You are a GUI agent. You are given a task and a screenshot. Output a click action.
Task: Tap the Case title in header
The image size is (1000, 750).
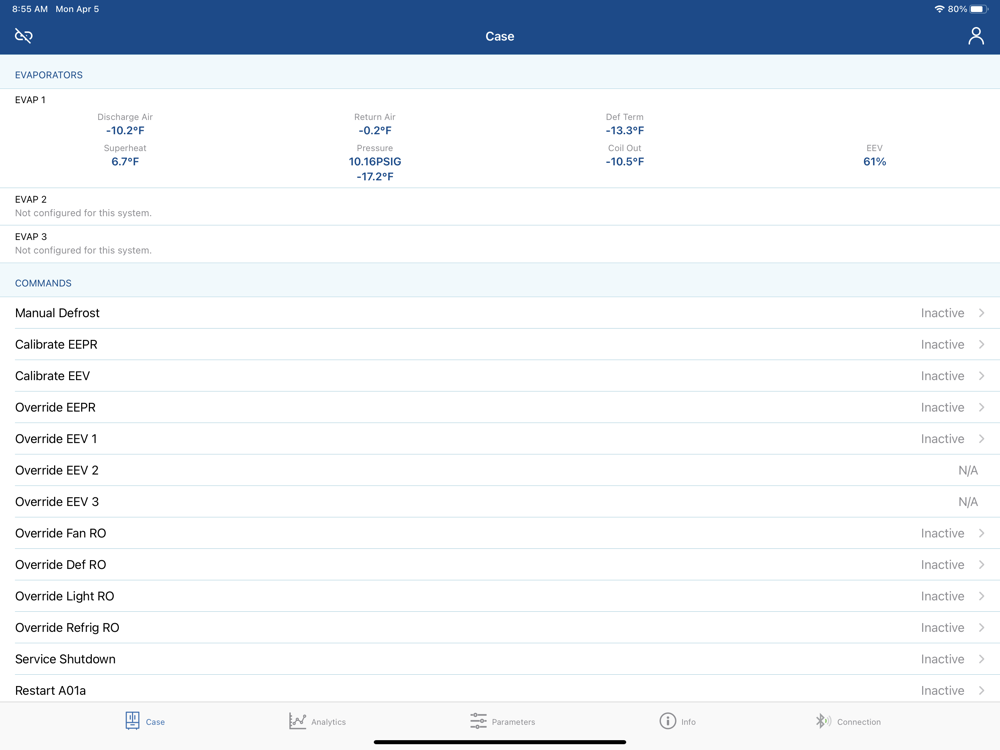pyautogui.click(x=499, y=36)
